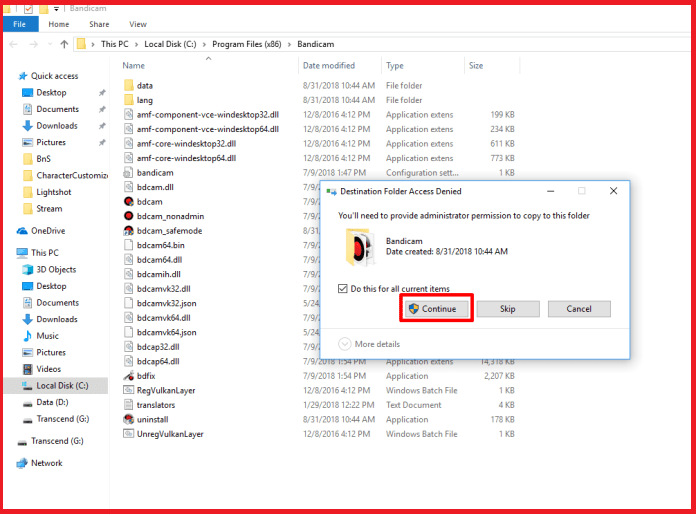Viewport: 696px width, 515px height.
Task: Sort by Date modified column header
Action: click(329, 65)
